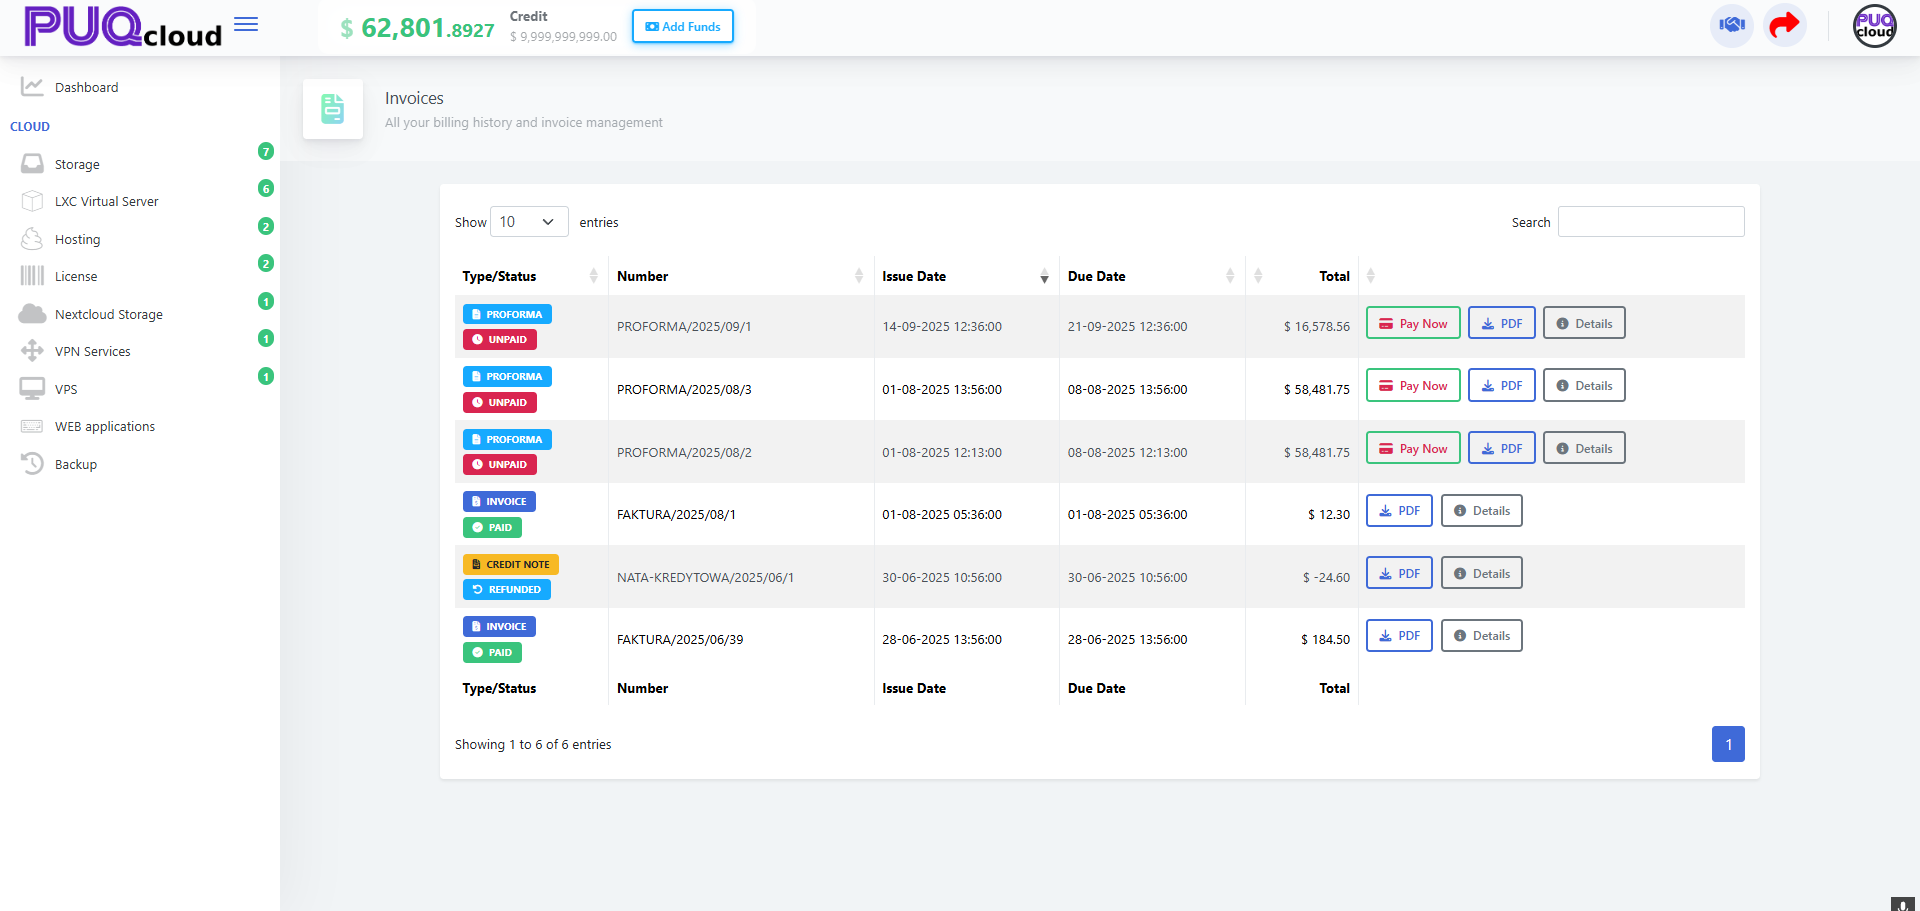Toggle the hamburger sidebar menu

[246, 25]
